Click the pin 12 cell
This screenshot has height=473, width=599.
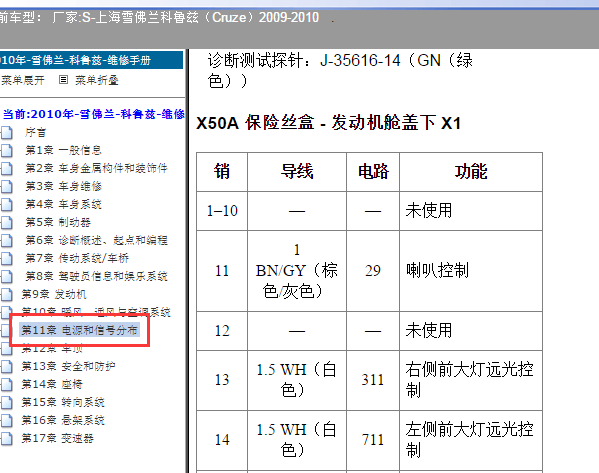[222, 331]
